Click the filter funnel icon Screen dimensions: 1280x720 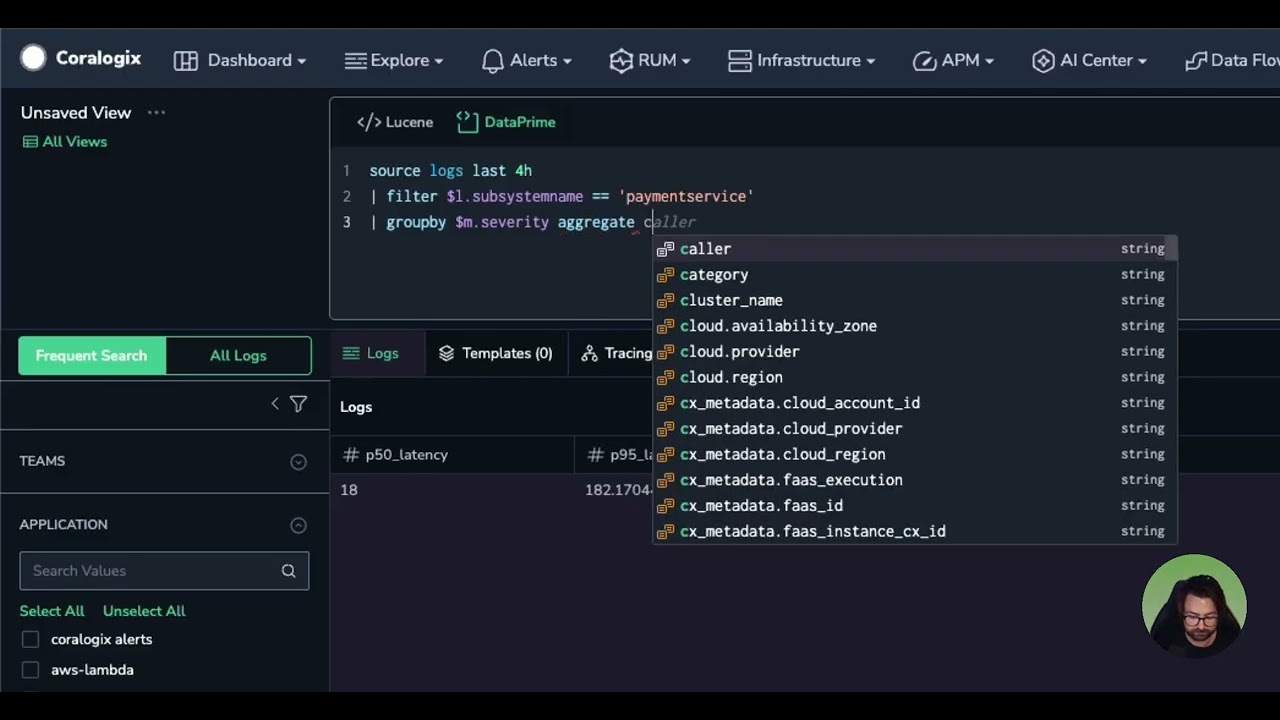point(298,403)
